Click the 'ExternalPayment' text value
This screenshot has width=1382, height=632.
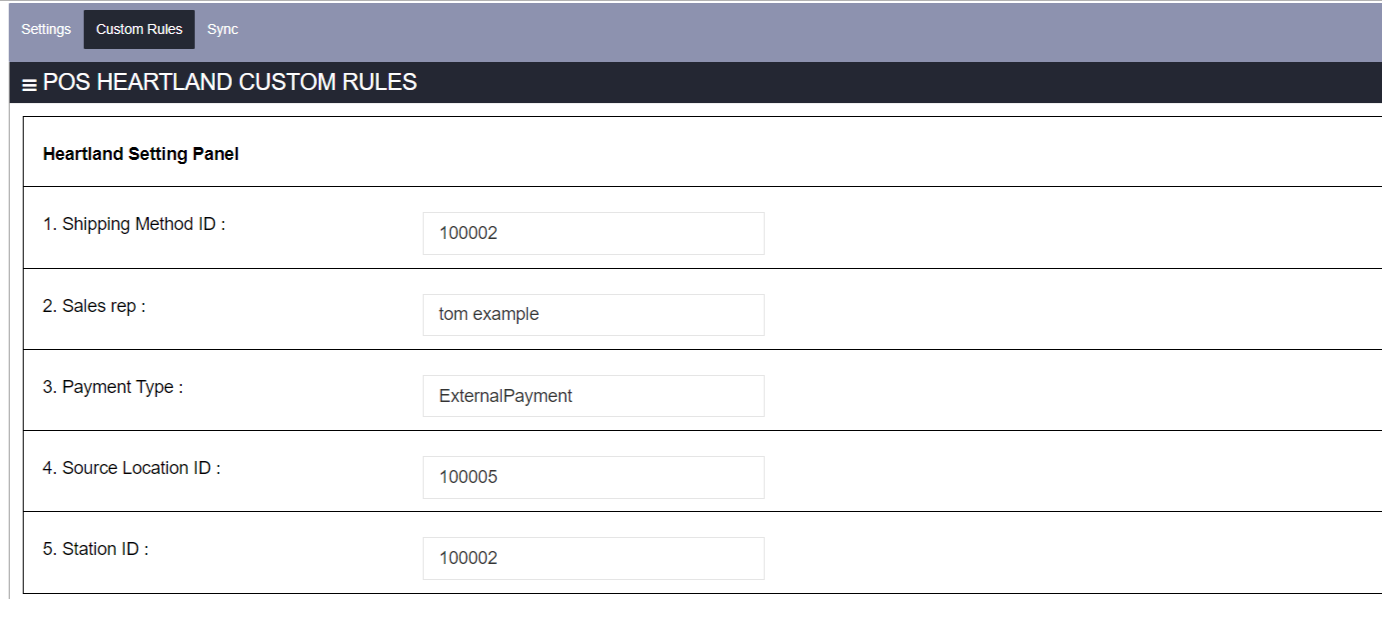tap(505, 396)
